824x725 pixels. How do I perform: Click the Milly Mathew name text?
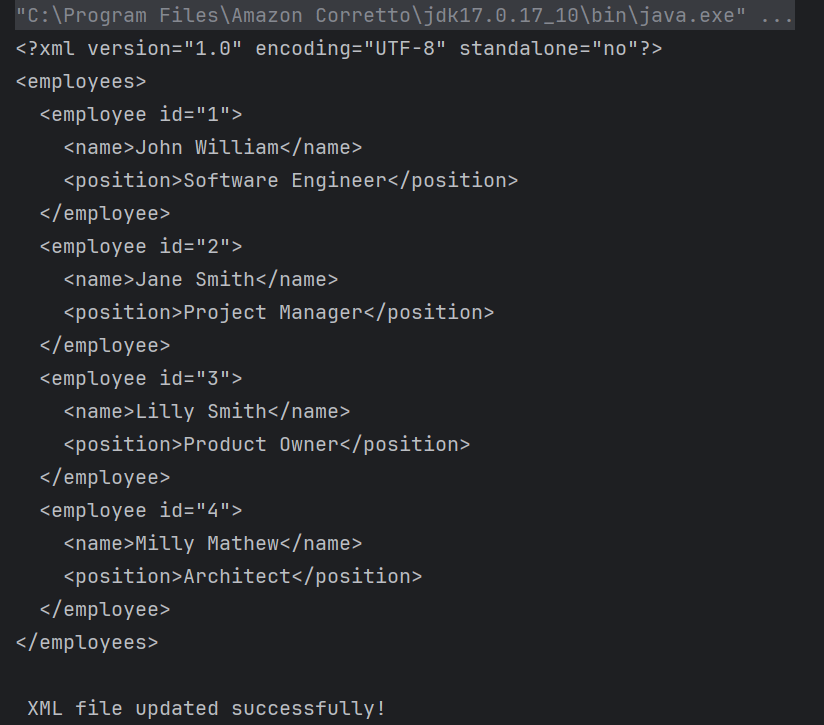(x=207, y=544)
